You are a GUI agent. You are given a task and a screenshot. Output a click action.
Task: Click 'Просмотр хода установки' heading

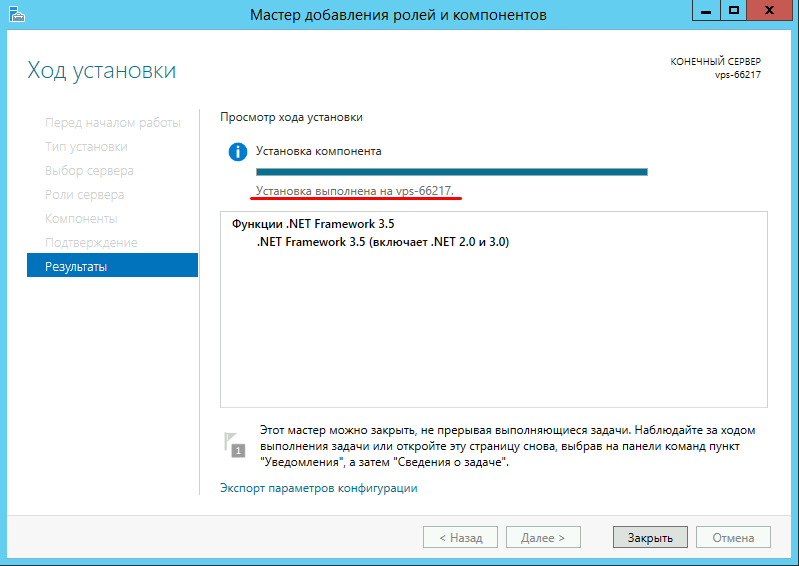click(291, 117)
